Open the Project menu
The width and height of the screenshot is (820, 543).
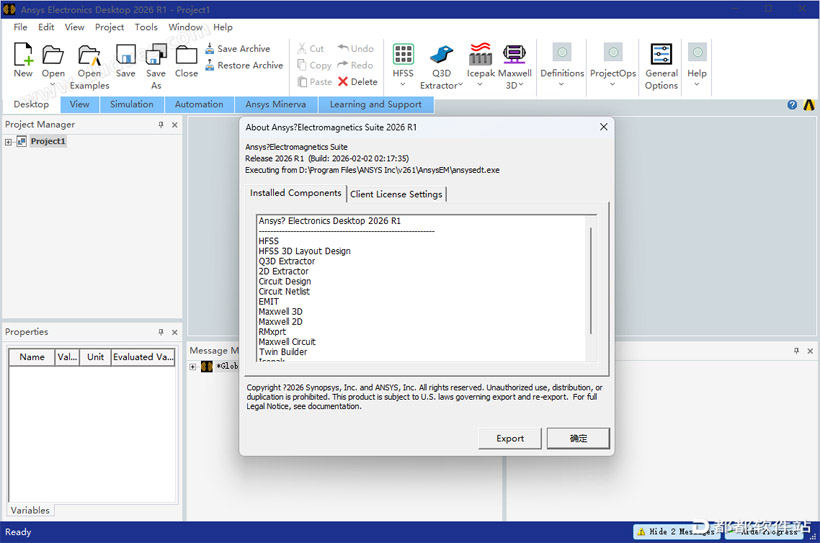pos(109,27)
